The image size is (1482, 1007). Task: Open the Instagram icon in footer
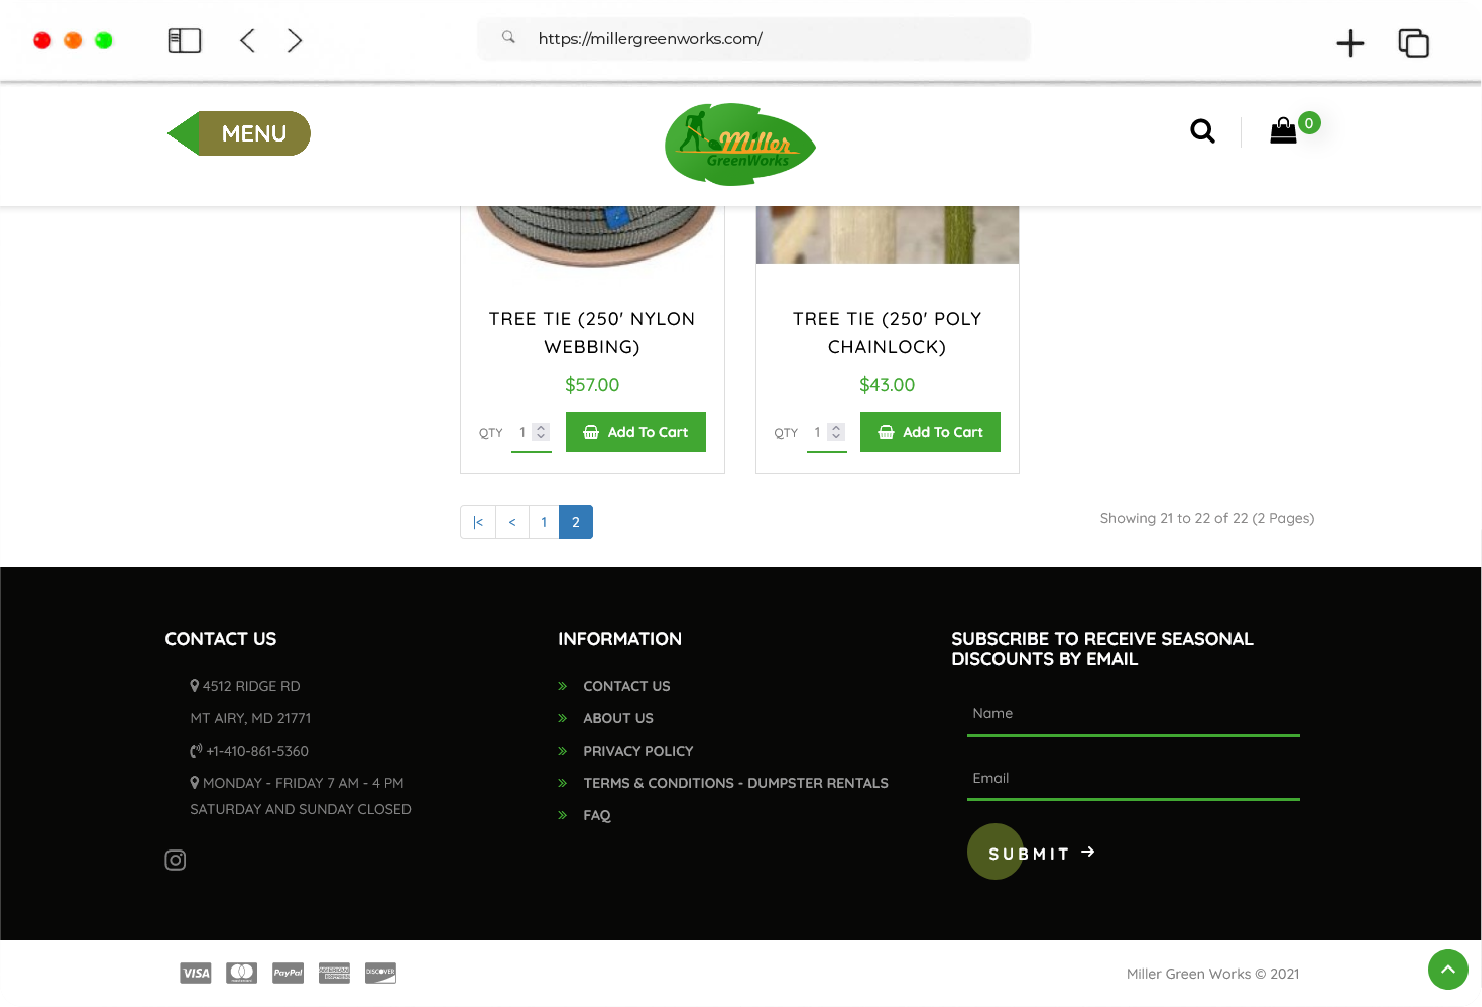[175, 860]
